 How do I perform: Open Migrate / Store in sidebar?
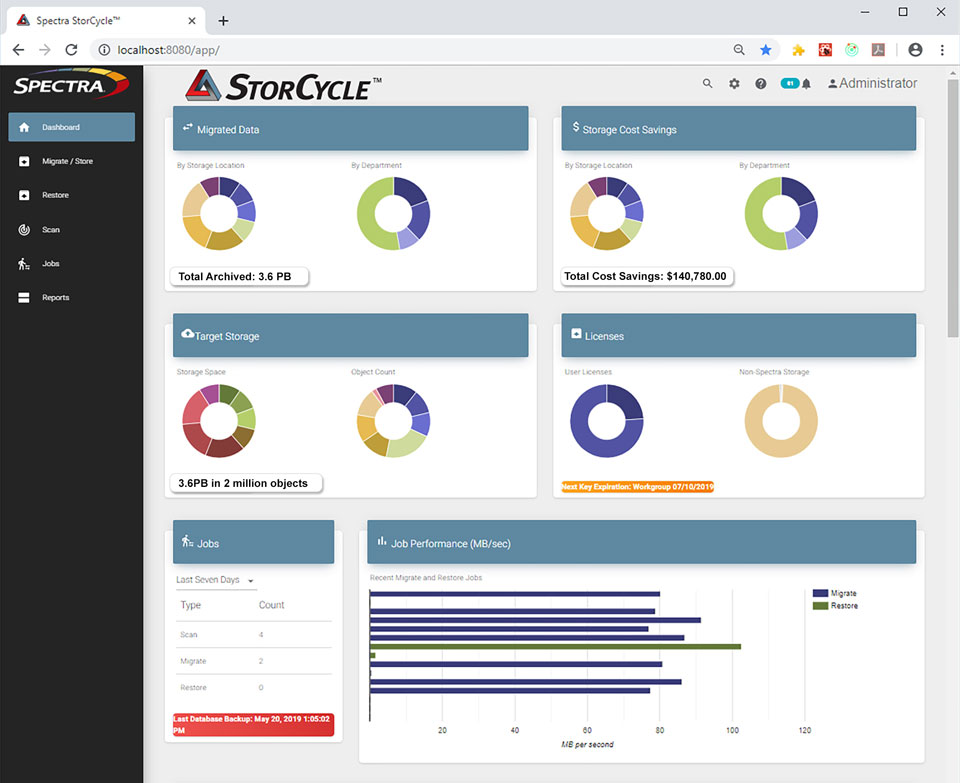tap(72, 161)
